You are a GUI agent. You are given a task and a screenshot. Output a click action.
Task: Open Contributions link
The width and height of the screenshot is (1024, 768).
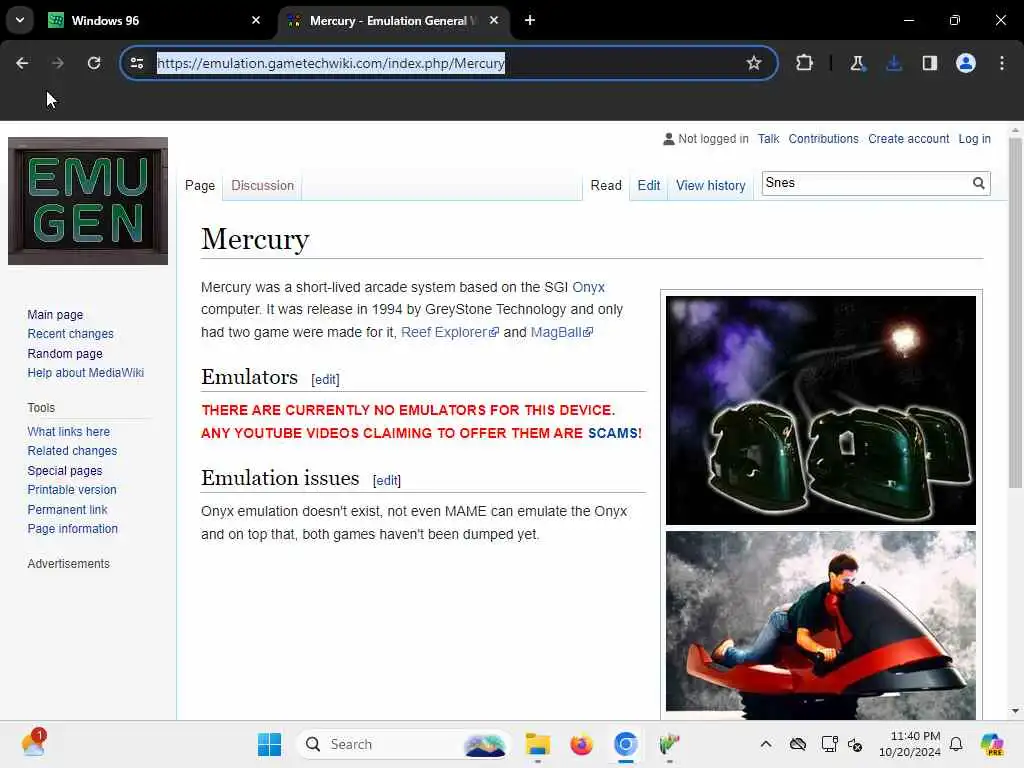click(823, 139)
